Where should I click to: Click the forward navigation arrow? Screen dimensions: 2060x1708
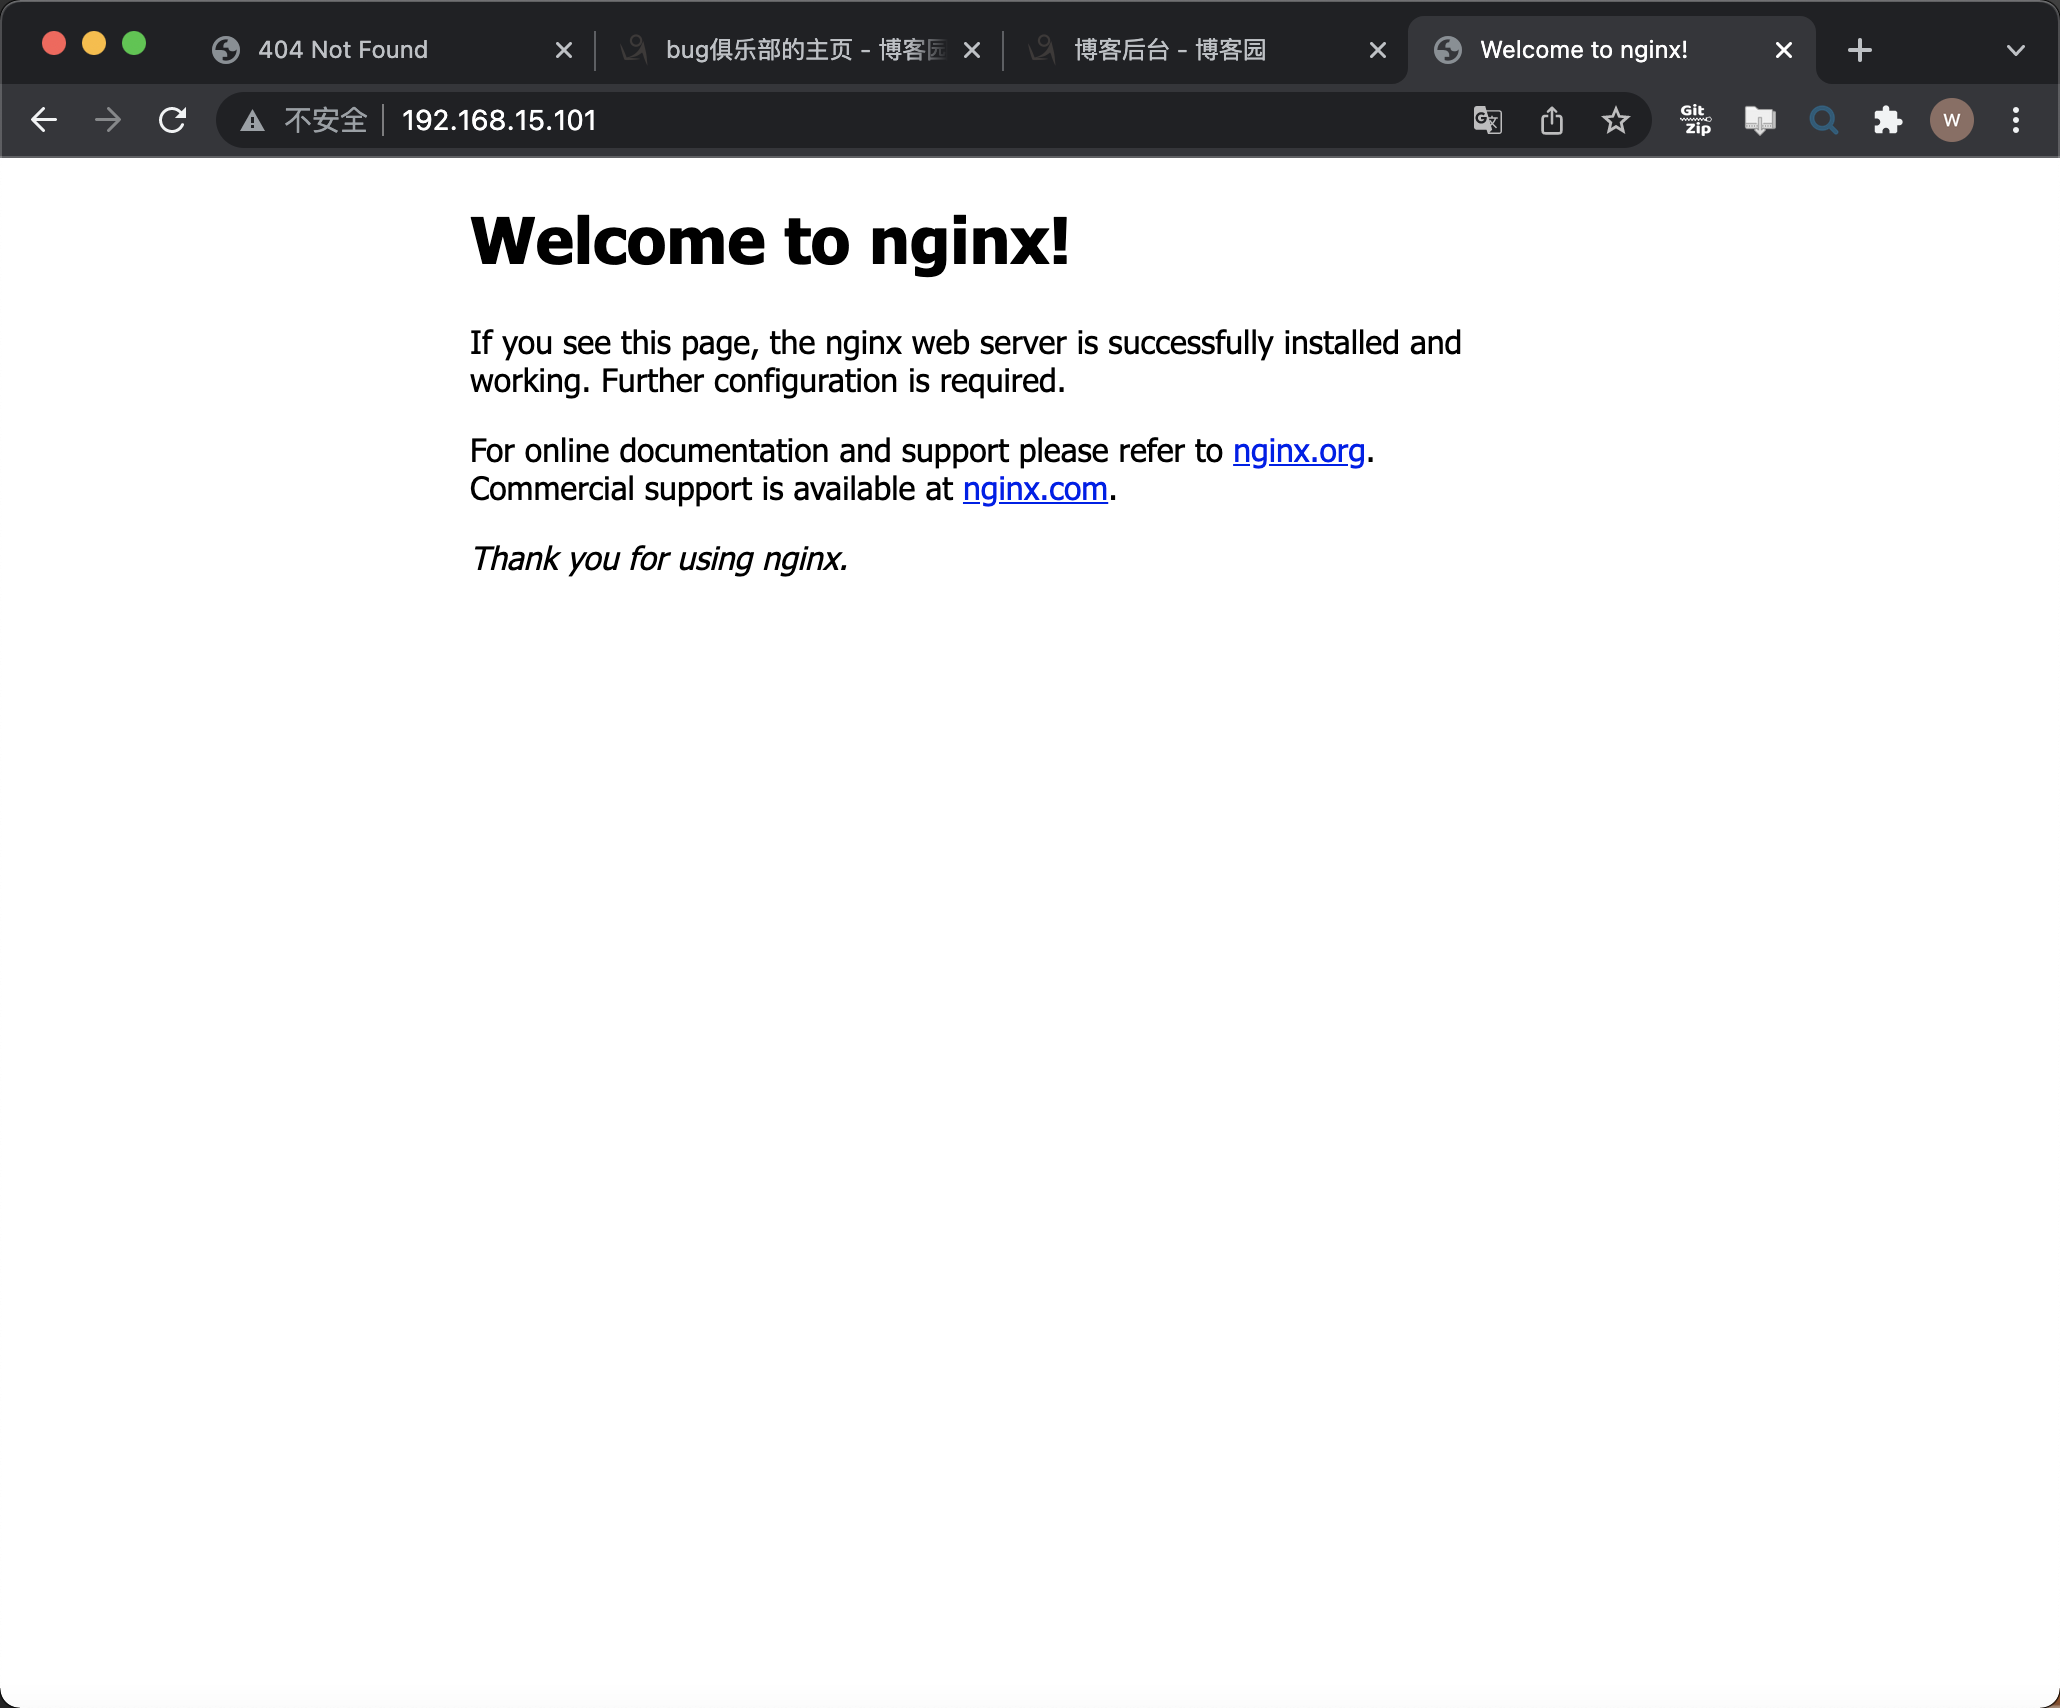(x=108, y=120)
